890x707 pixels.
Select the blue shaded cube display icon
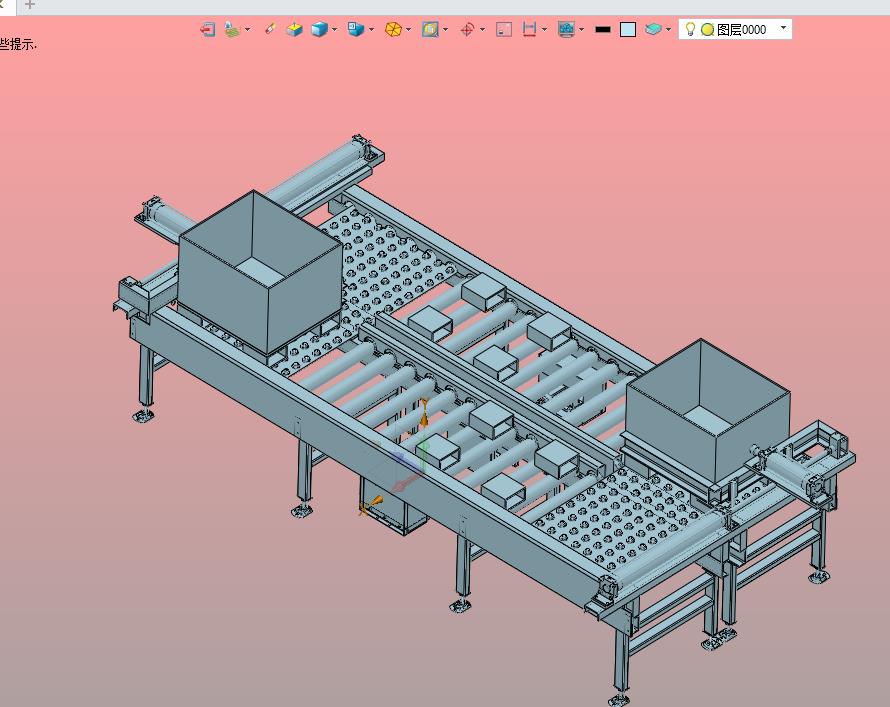tap(320, 30)
